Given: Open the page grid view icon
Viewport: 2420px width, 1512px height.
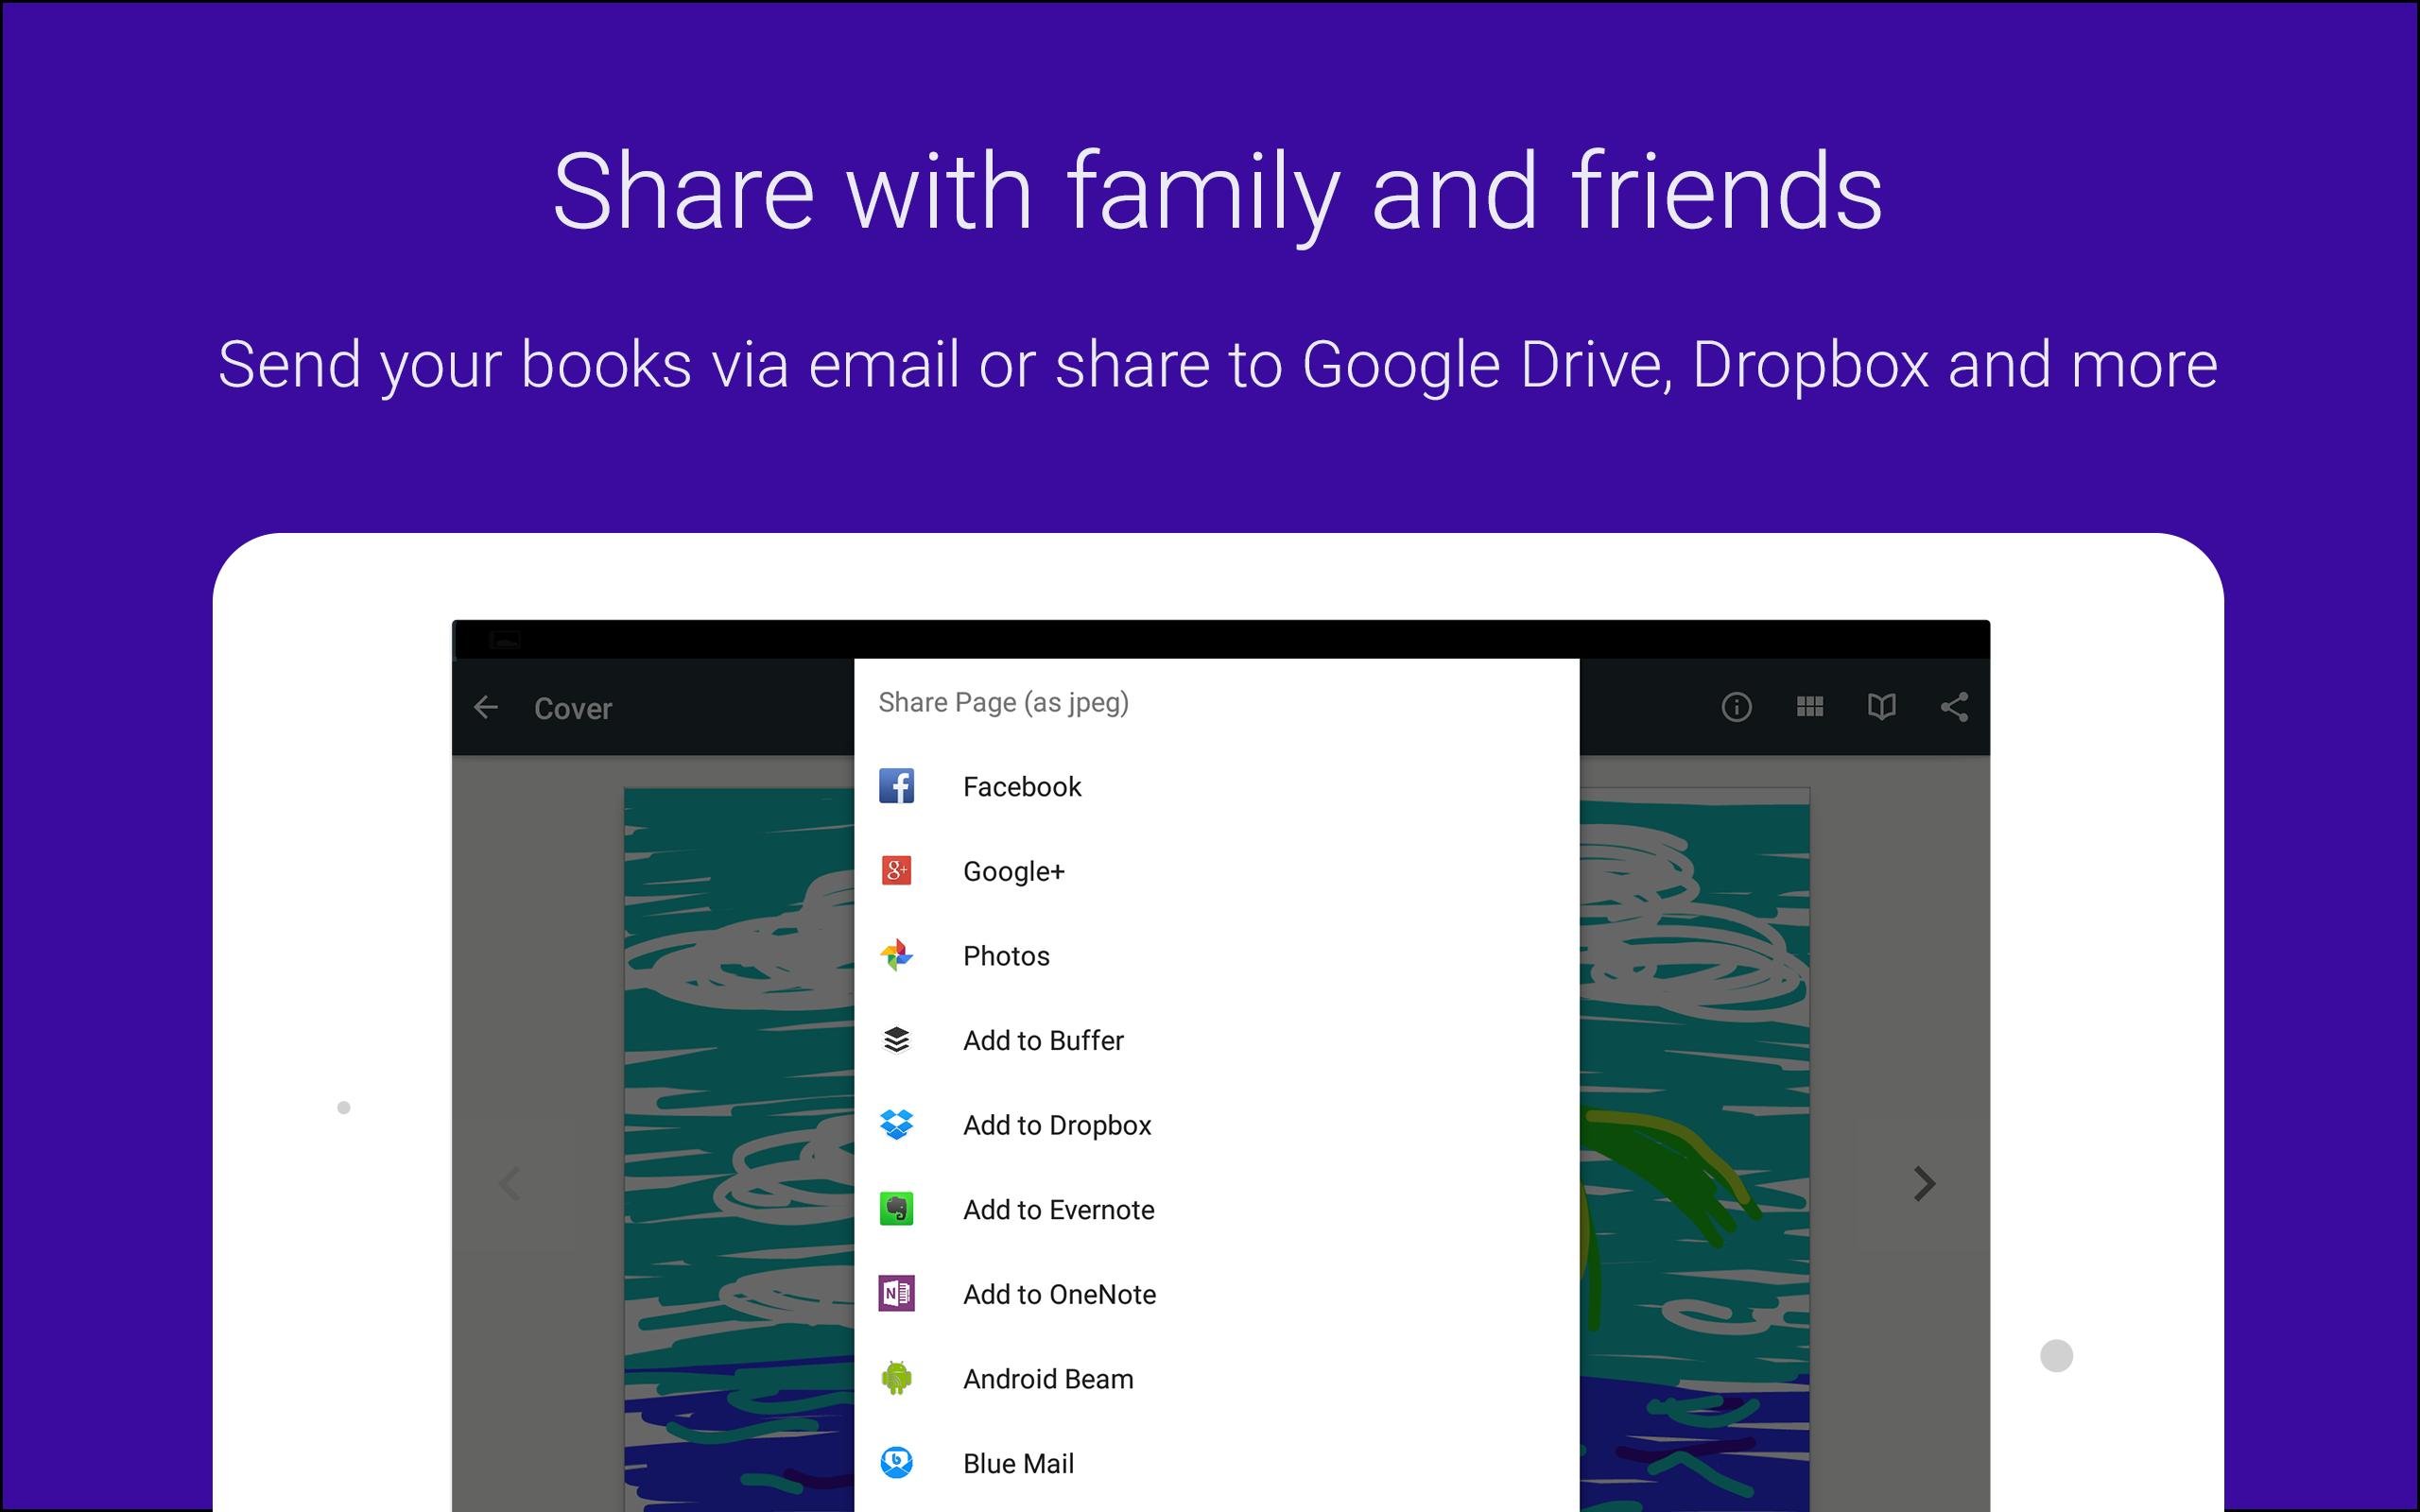Looking at the screenshot, I should pyautogui.click(x=1809, y=707).
